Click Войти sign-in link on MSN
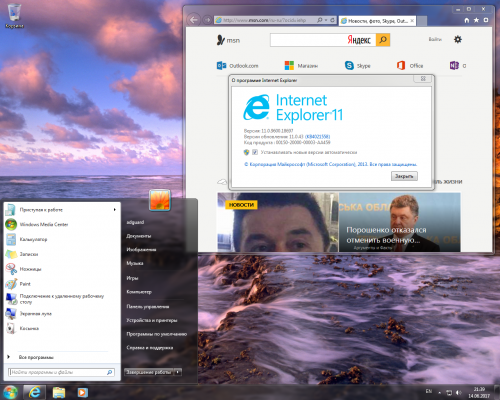 click(x=435, y=39)
